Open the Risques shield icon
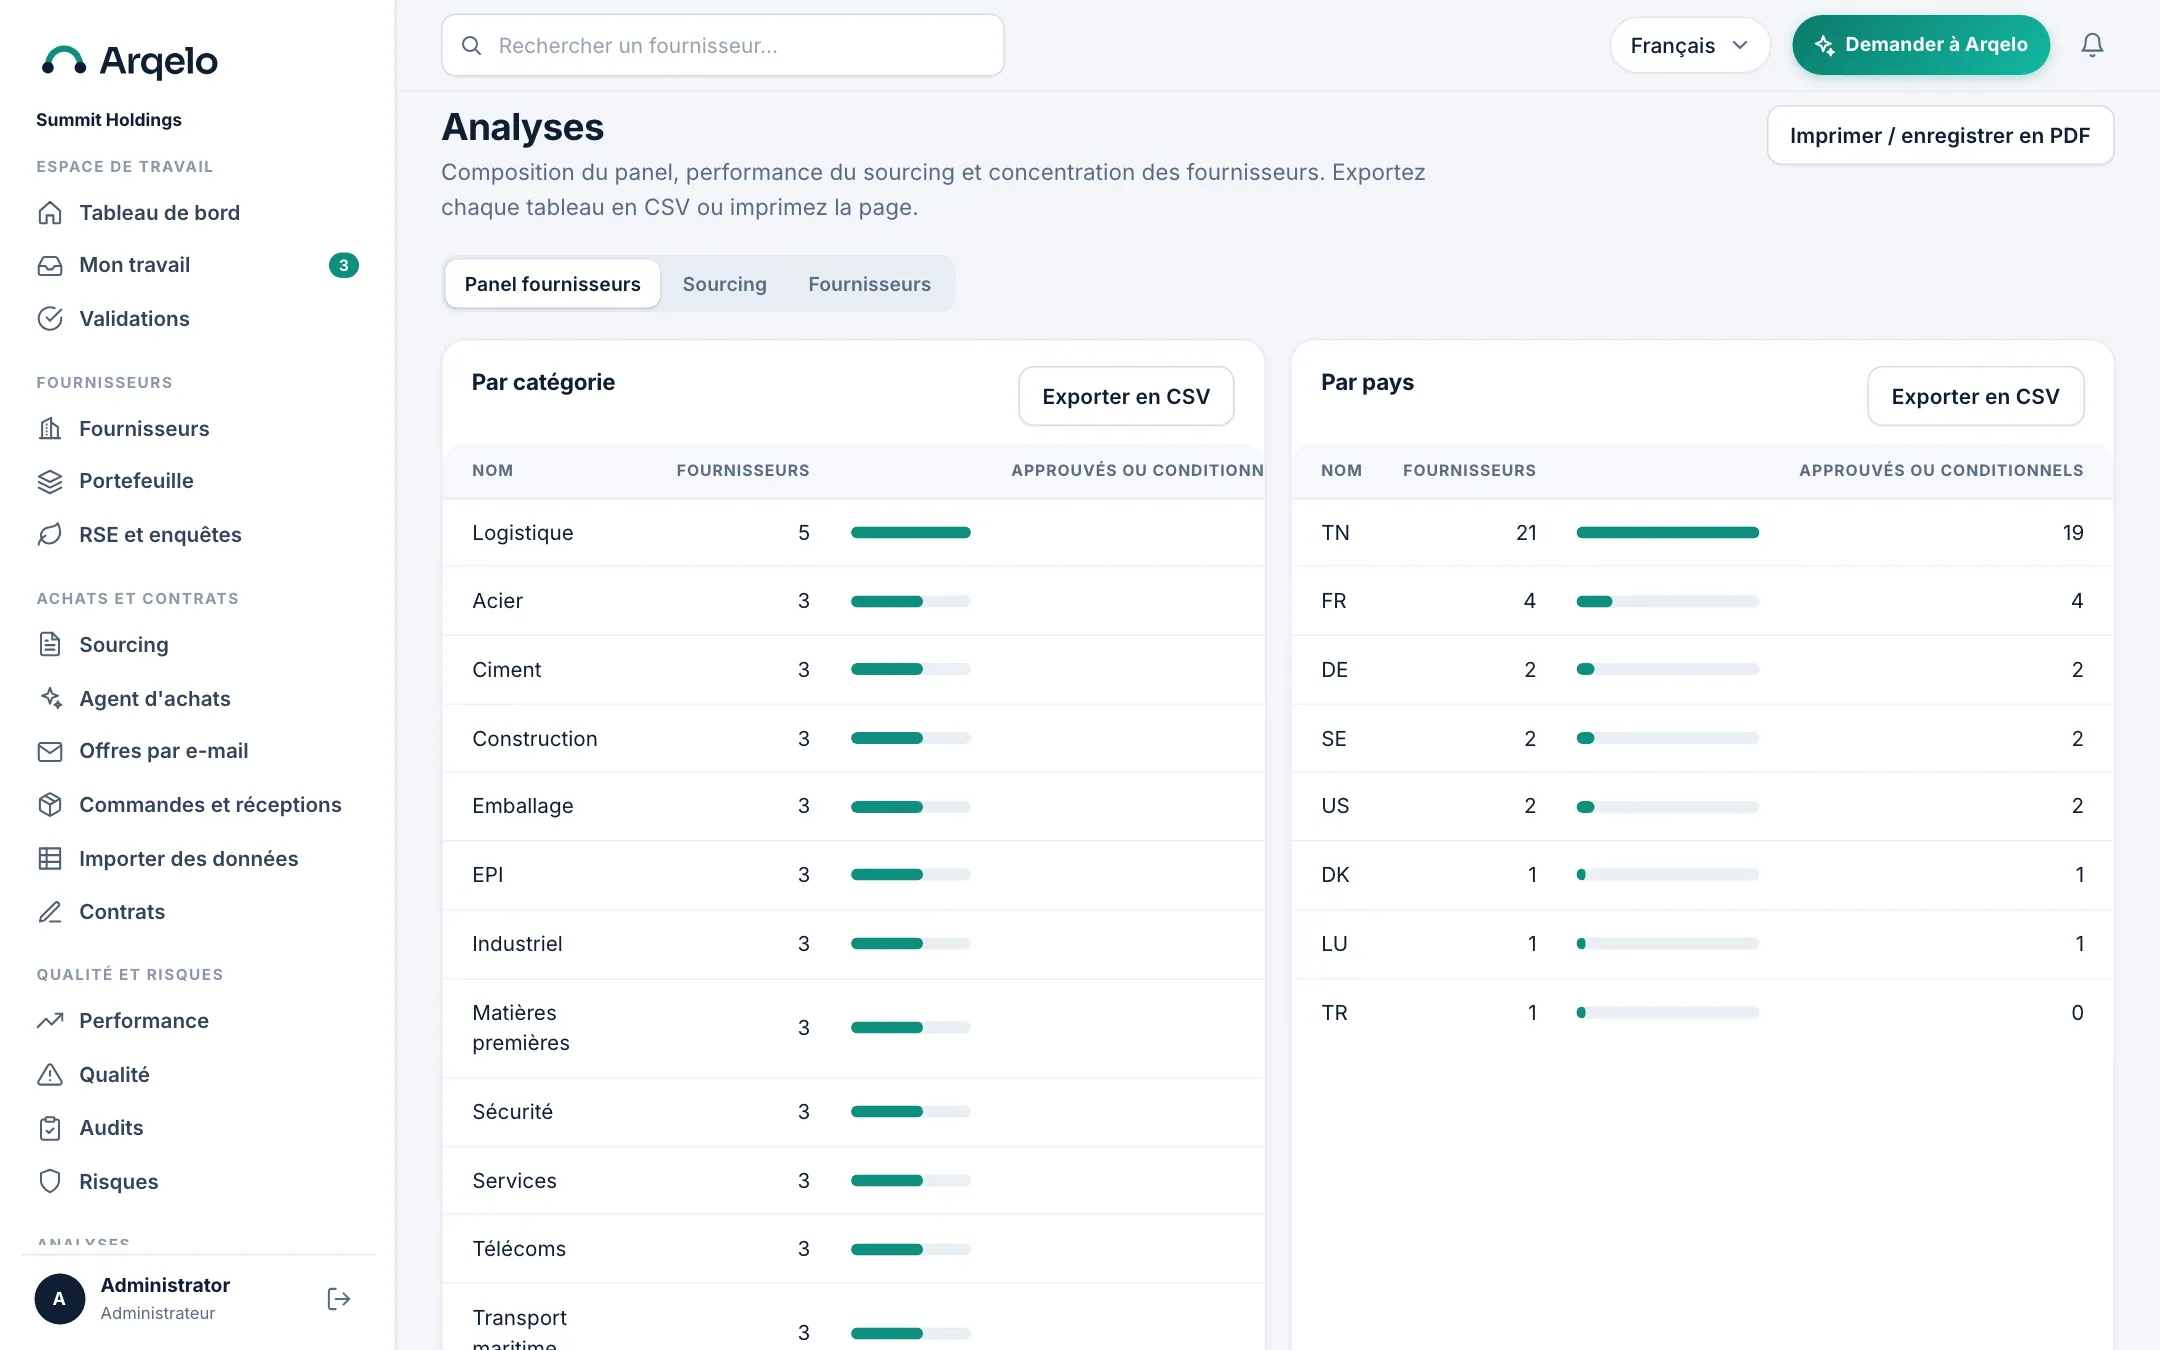The image size is (2160, 1350). (x=50, y=1182)
